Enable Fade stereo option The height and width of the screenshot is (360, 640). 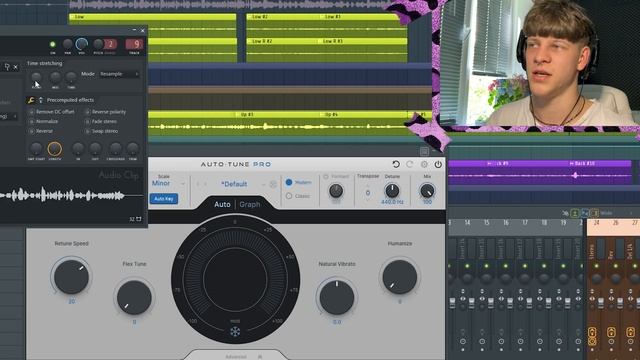[87, 121]
